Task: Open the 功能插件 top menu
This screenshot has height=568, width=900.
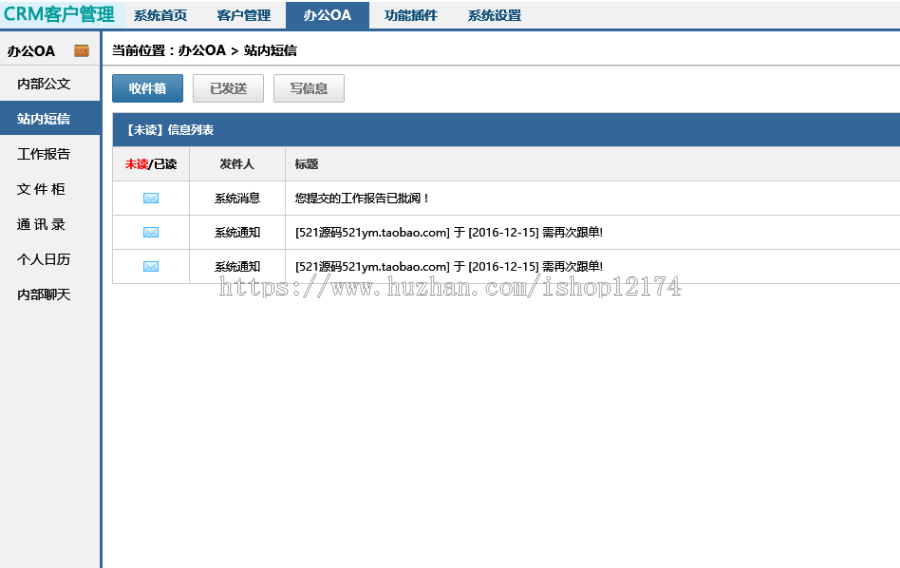Action: [x=411, y=15]
